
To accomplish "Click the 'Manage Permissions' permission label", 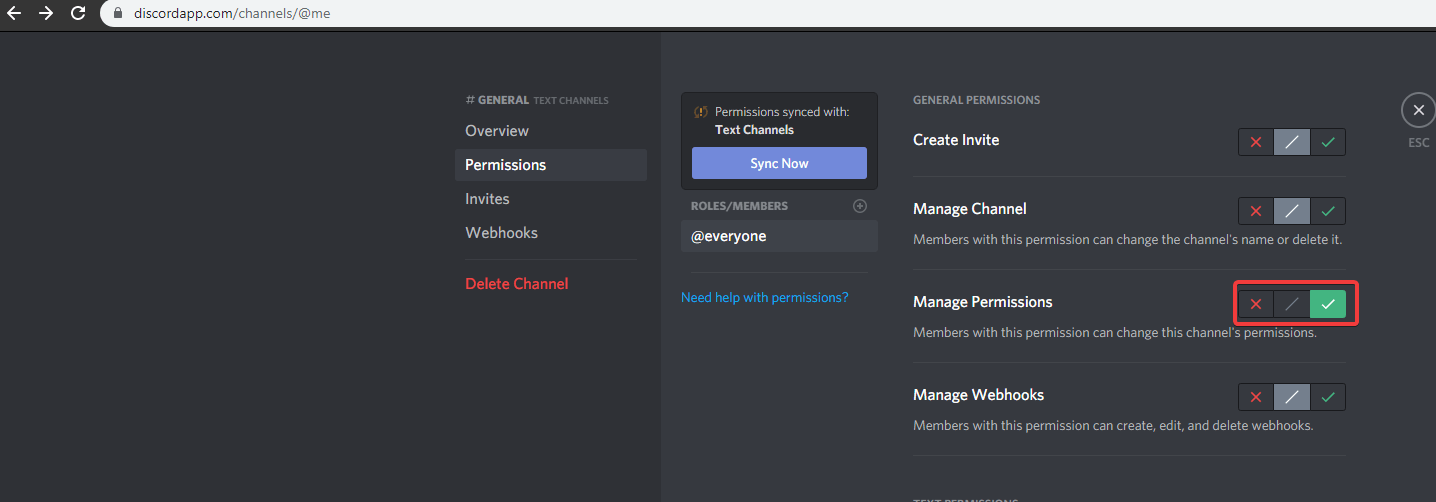I will pyautogui.click(x=983, y=302).
